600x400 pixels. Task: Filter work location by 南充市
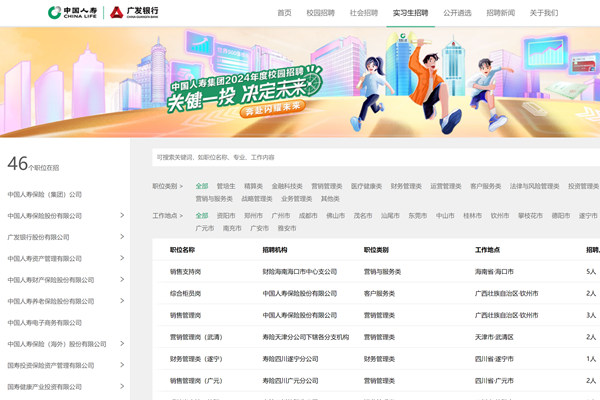pyautogui.click(x=232, y=228)
